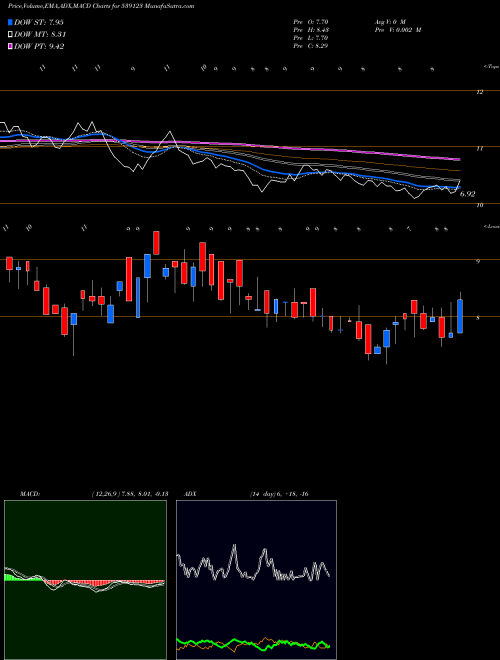Select the 'DOW PT: 9.42' legend label
Screen dimensions: 500x660
tap(39, 47)
